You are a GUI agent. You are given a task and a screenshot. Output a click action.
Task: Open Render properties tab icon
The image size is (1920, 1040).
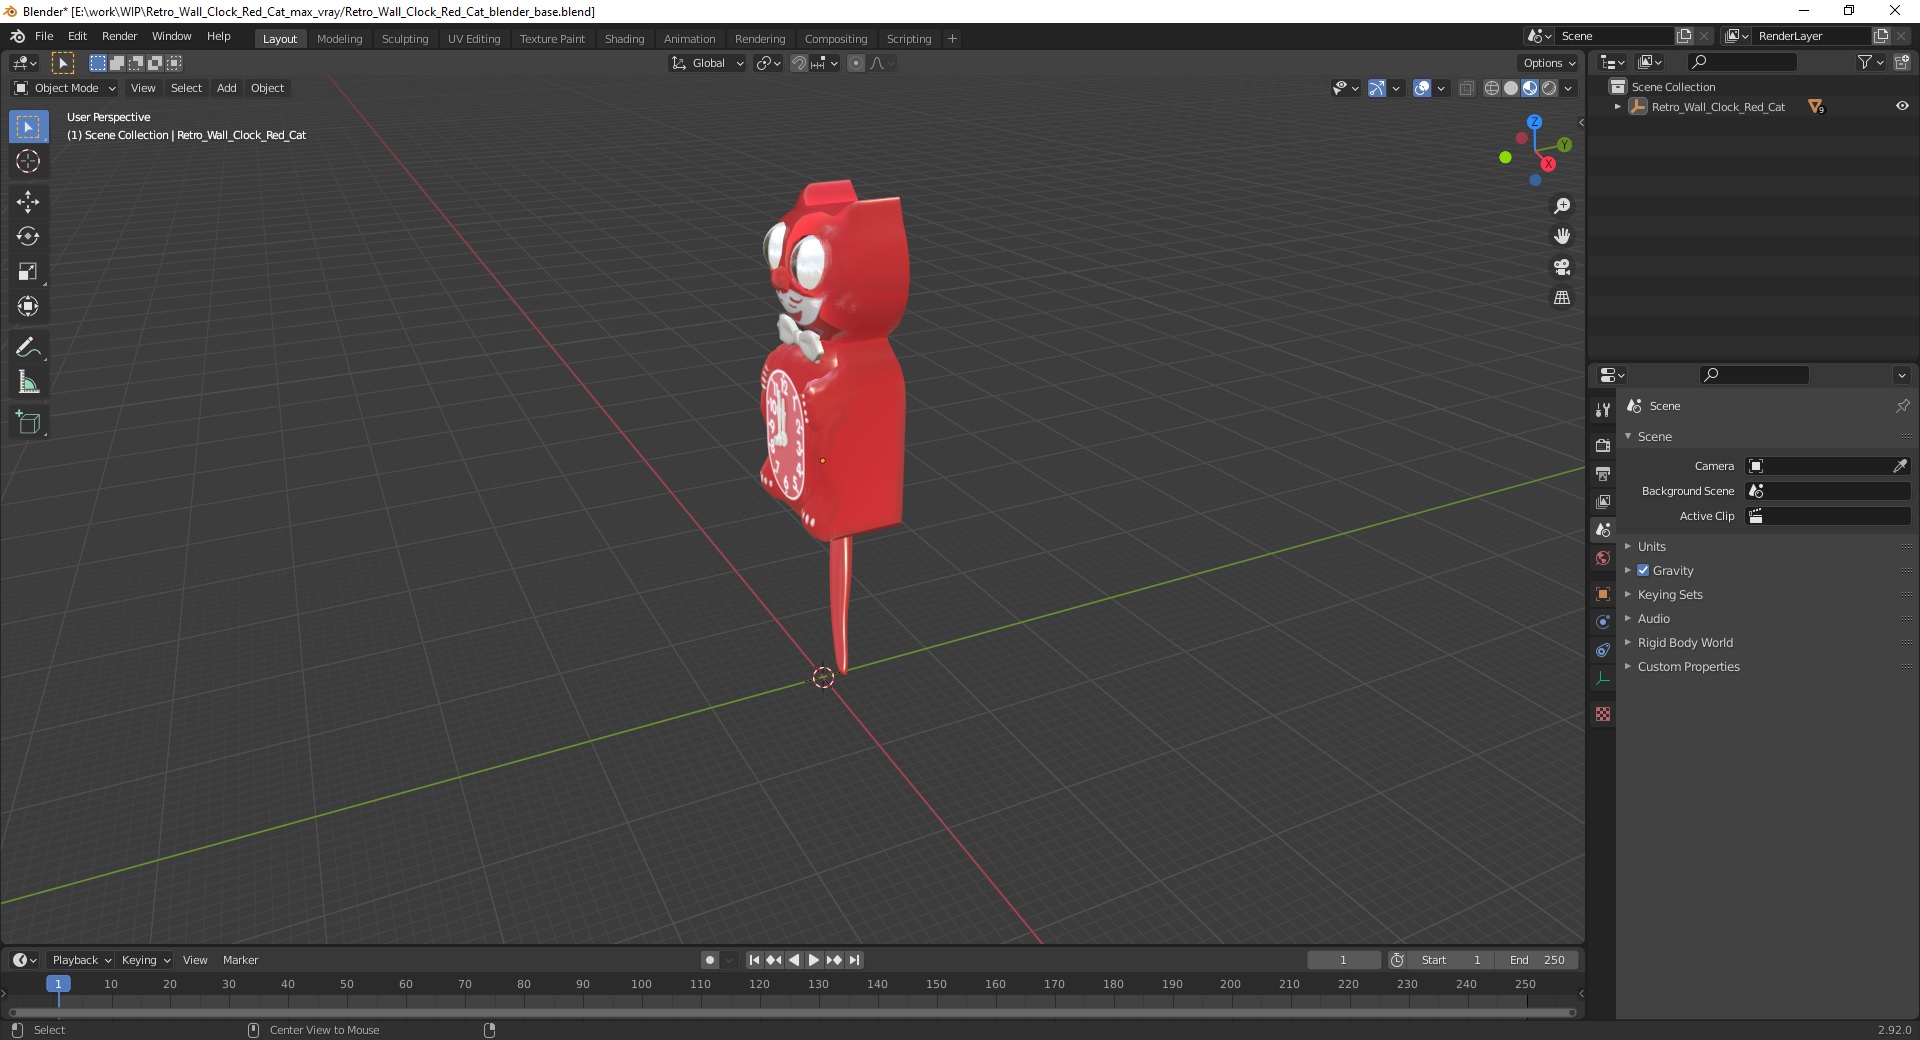pyautogui.click(x=1603, y=445)
